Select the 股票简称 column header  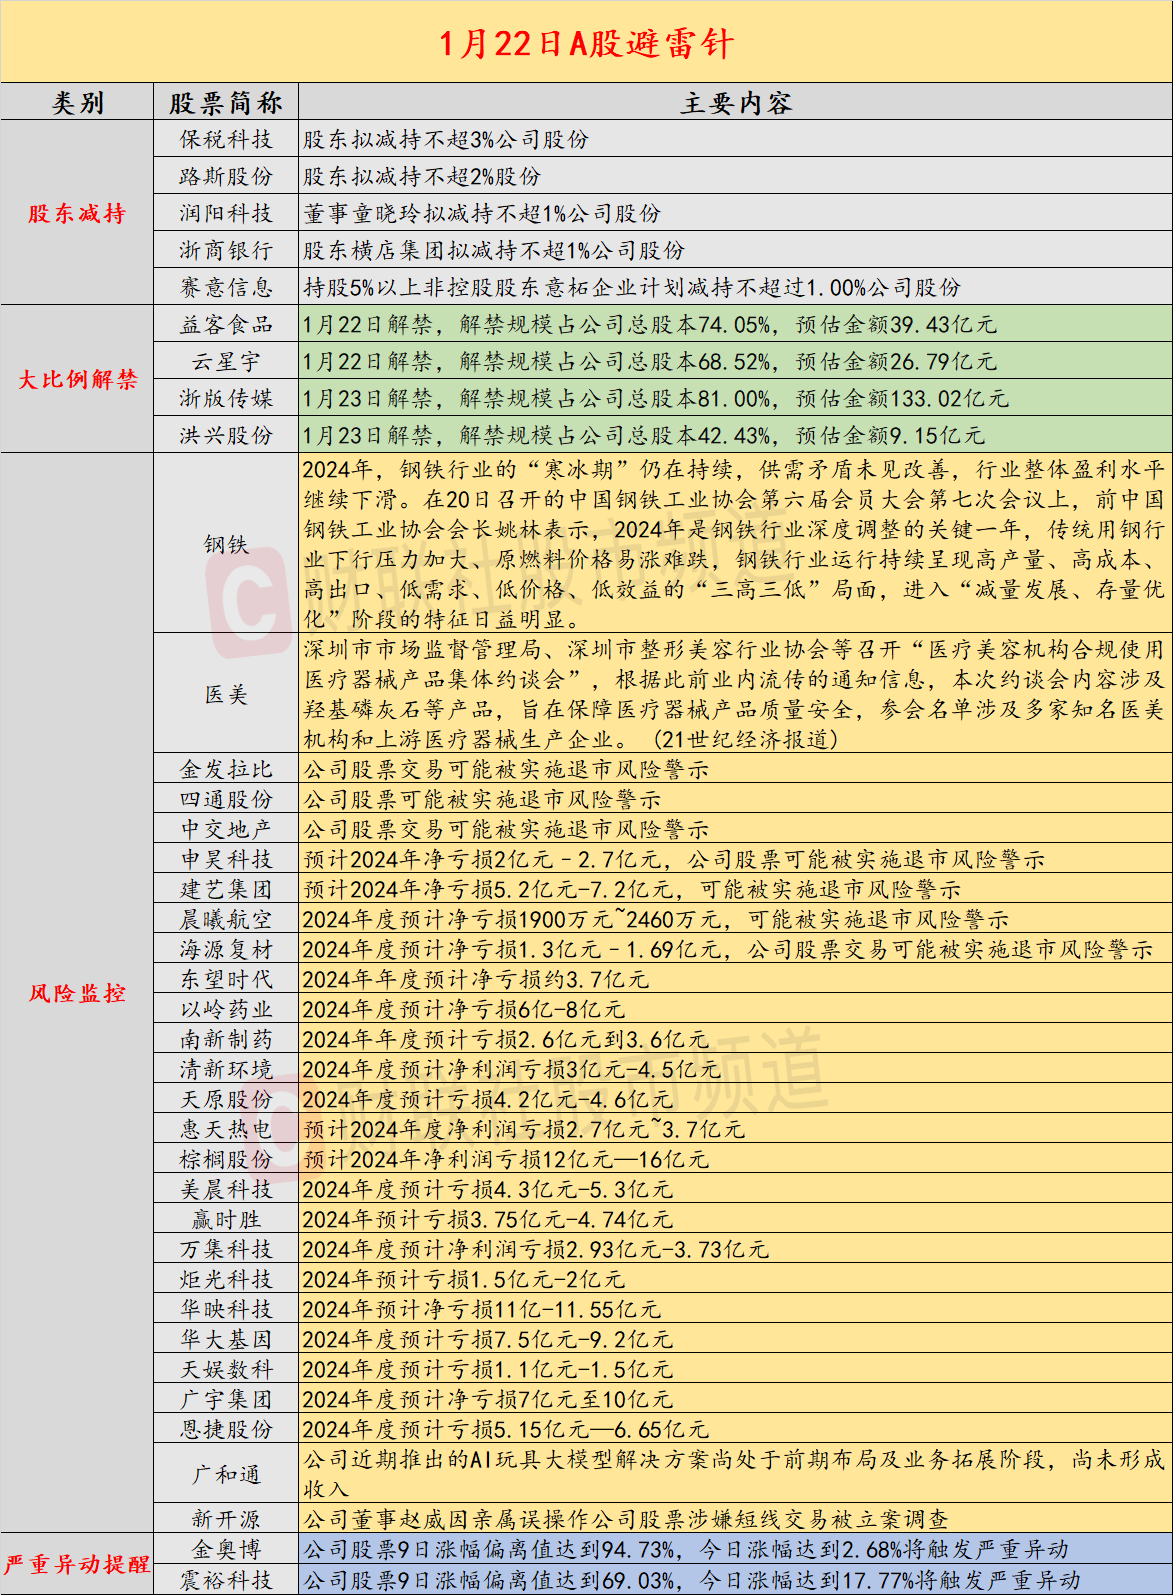pos(226,103)
